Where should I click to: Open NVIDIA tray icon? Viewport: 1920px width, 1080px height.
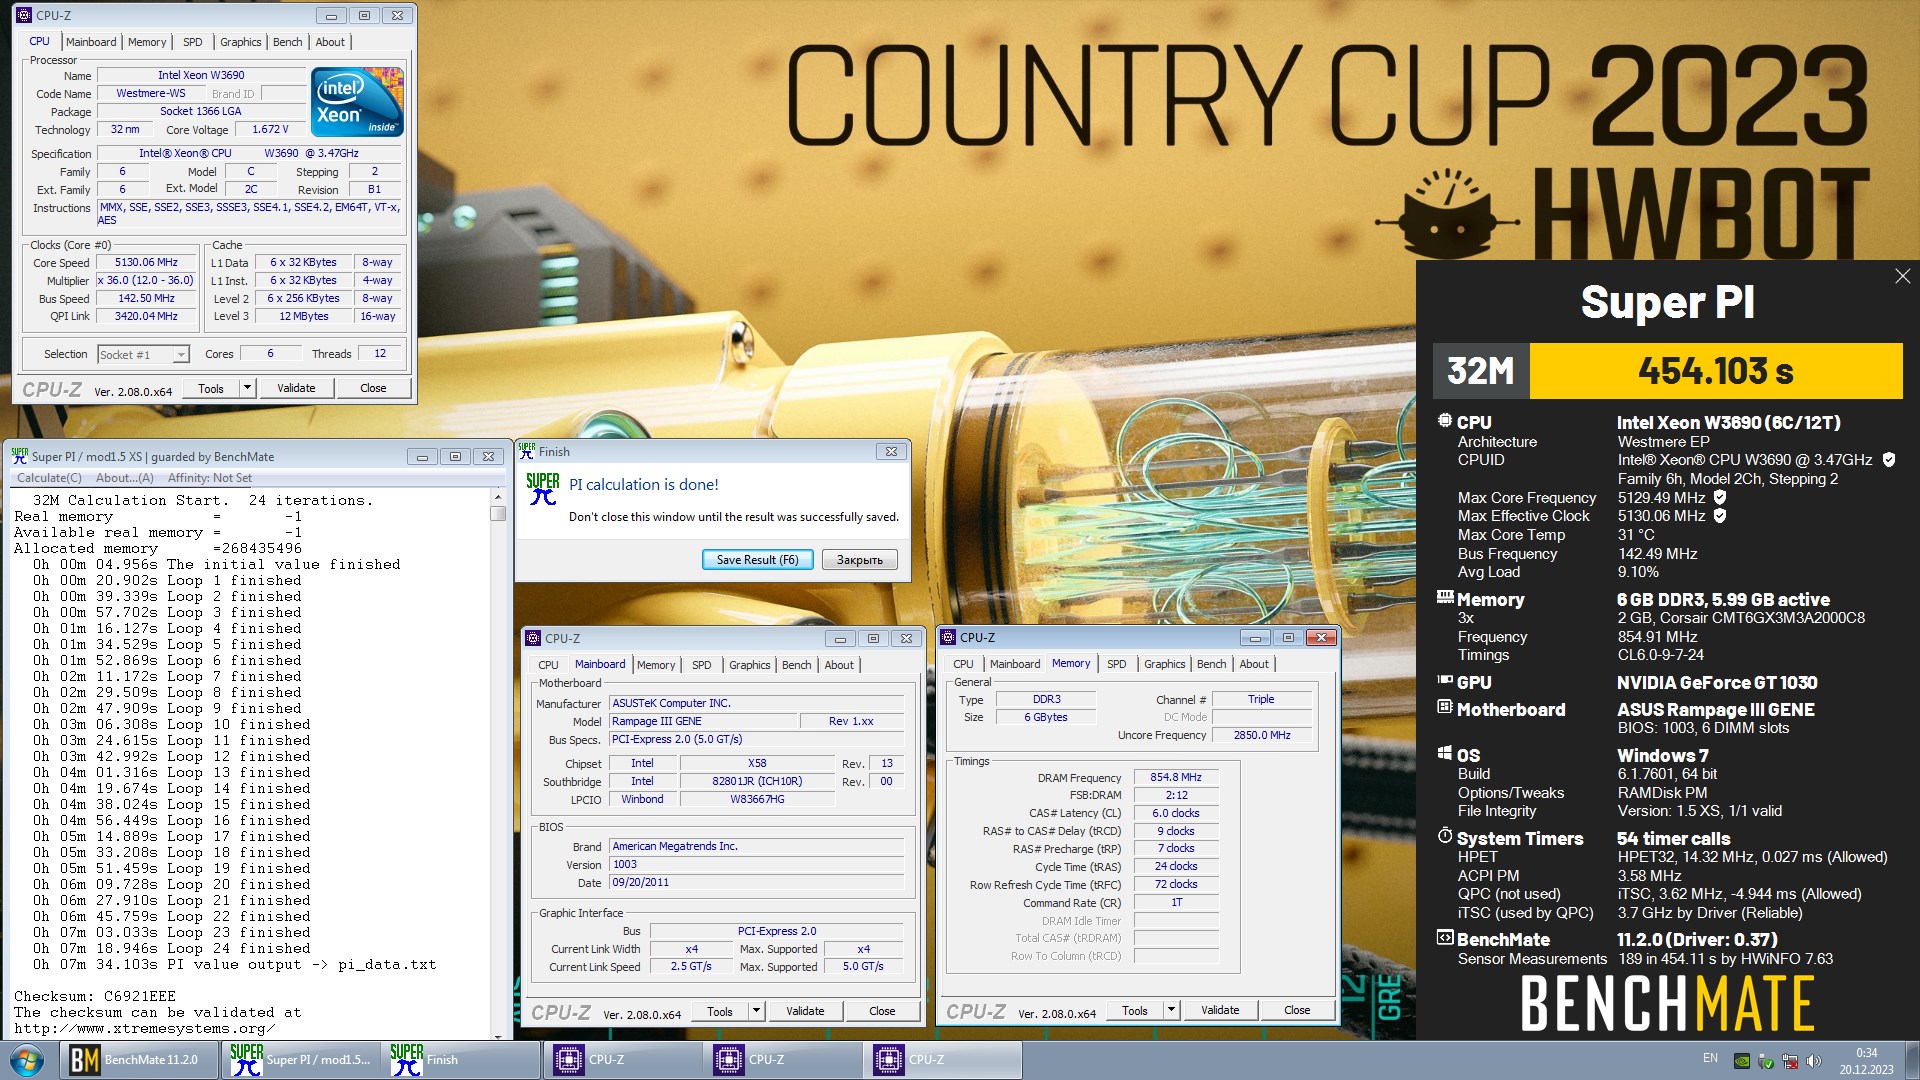1742,1061
